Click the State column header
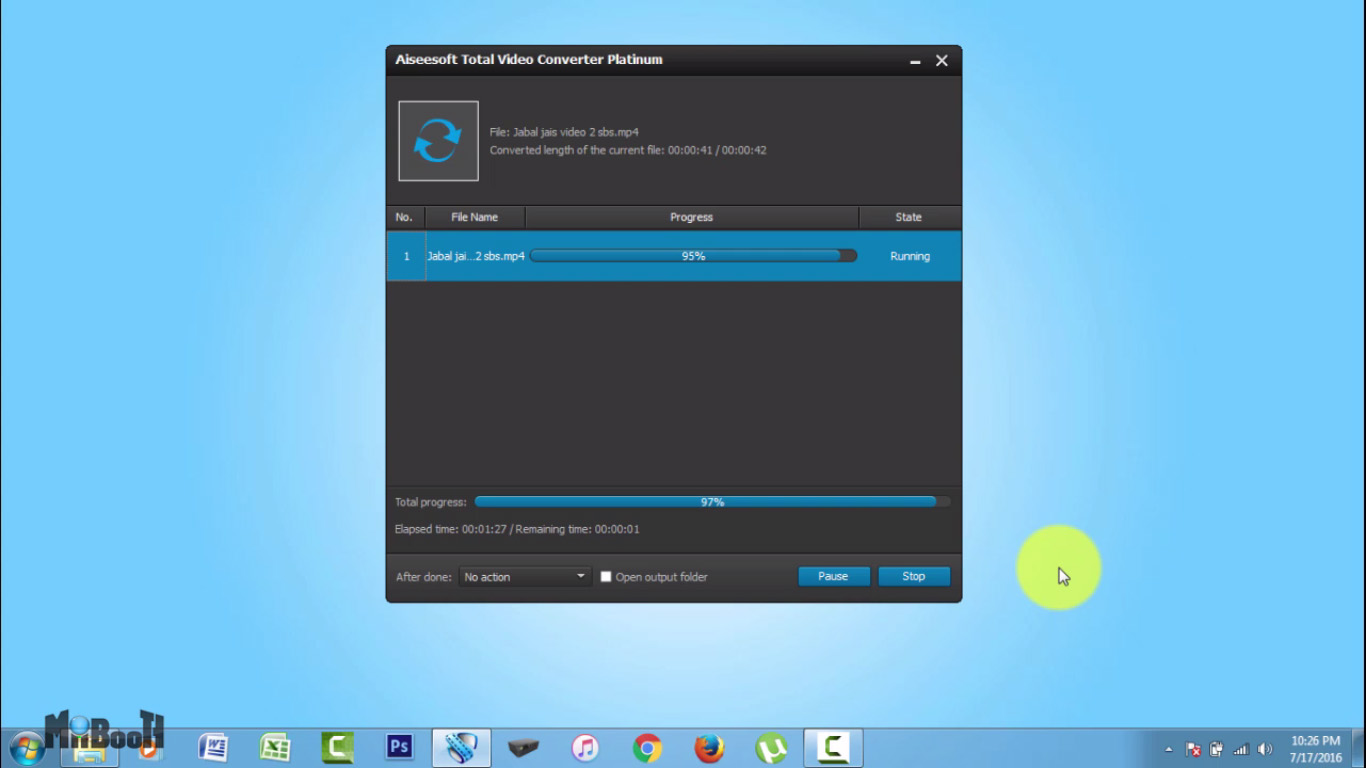 909,217
